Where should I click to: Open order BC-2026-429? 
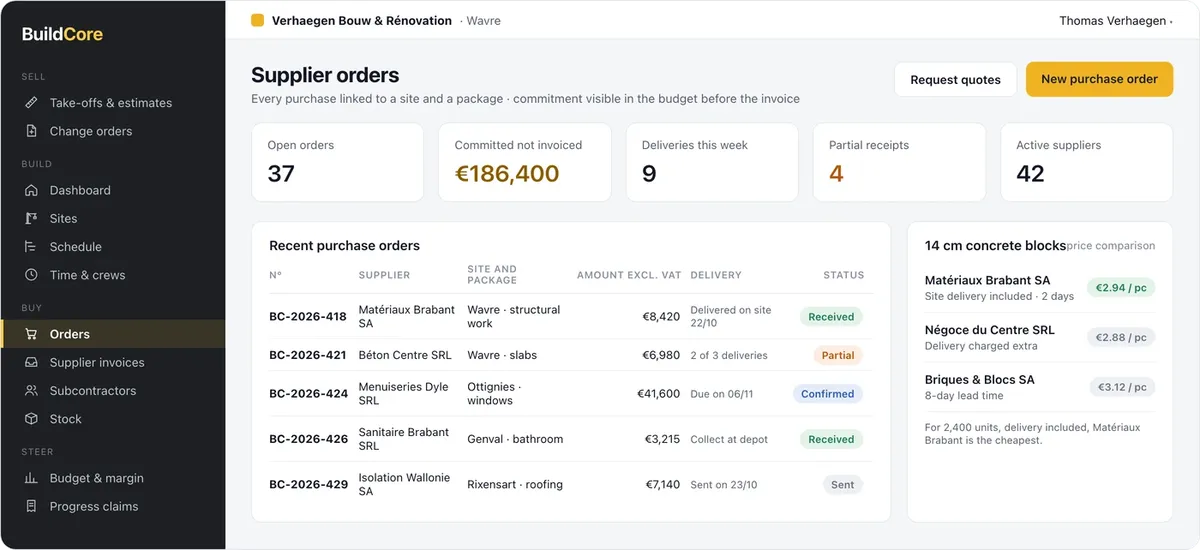pyautogui.click(x=308, y=484)
